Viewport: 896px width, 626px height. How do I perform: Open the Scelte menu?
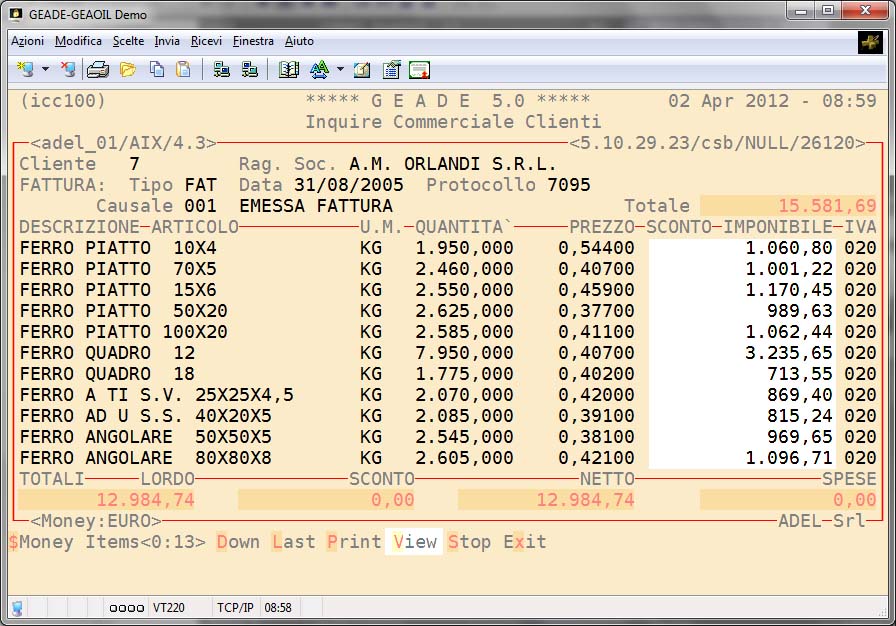point(128,41)
